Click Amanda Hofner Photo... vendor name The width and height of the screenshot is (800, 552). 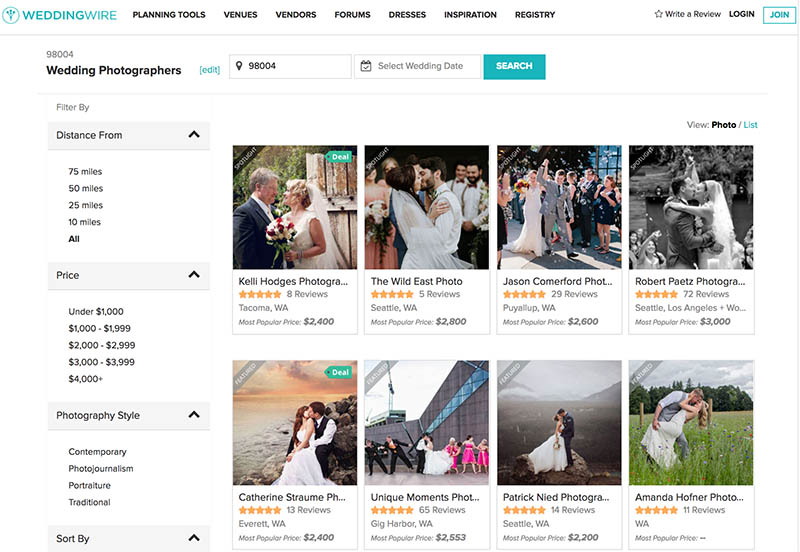(689, 497)
